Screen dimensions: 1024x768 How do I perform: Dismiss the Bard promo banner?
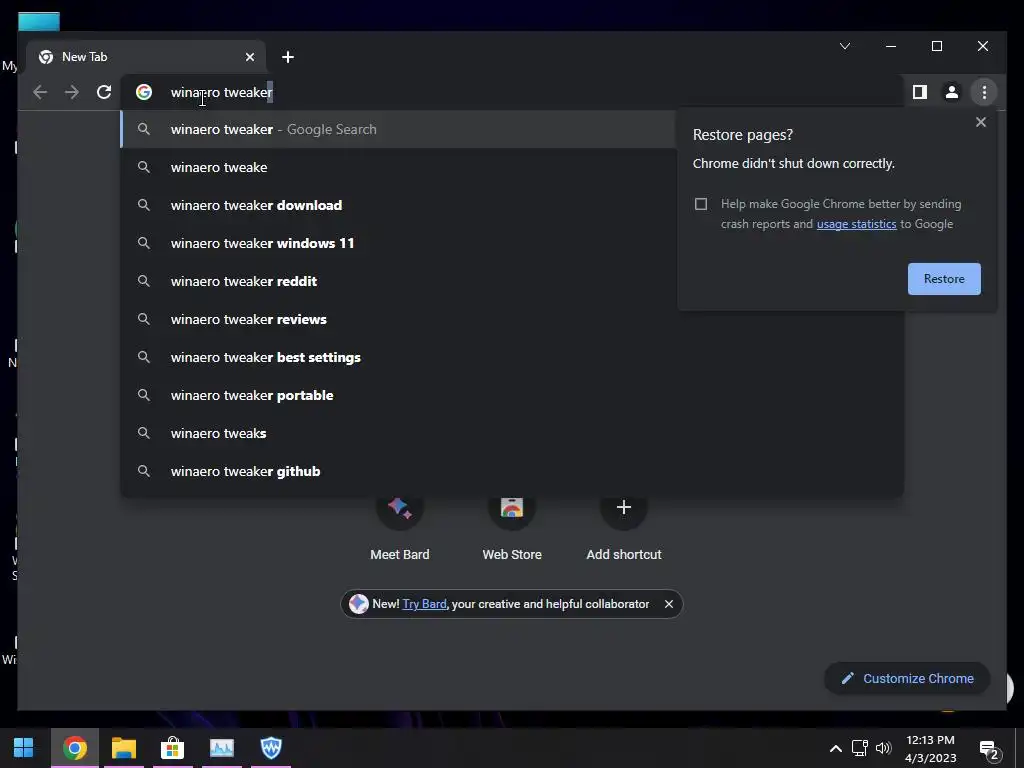pyautogui.click(x=669, y=604)
